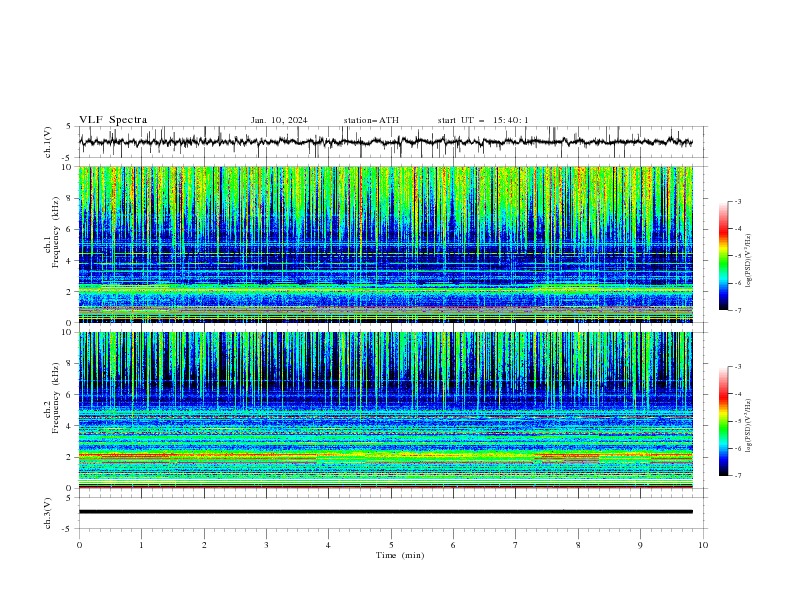
Task: Click the "4" minute tick on time axis
Action: click(x=328, y=545)
